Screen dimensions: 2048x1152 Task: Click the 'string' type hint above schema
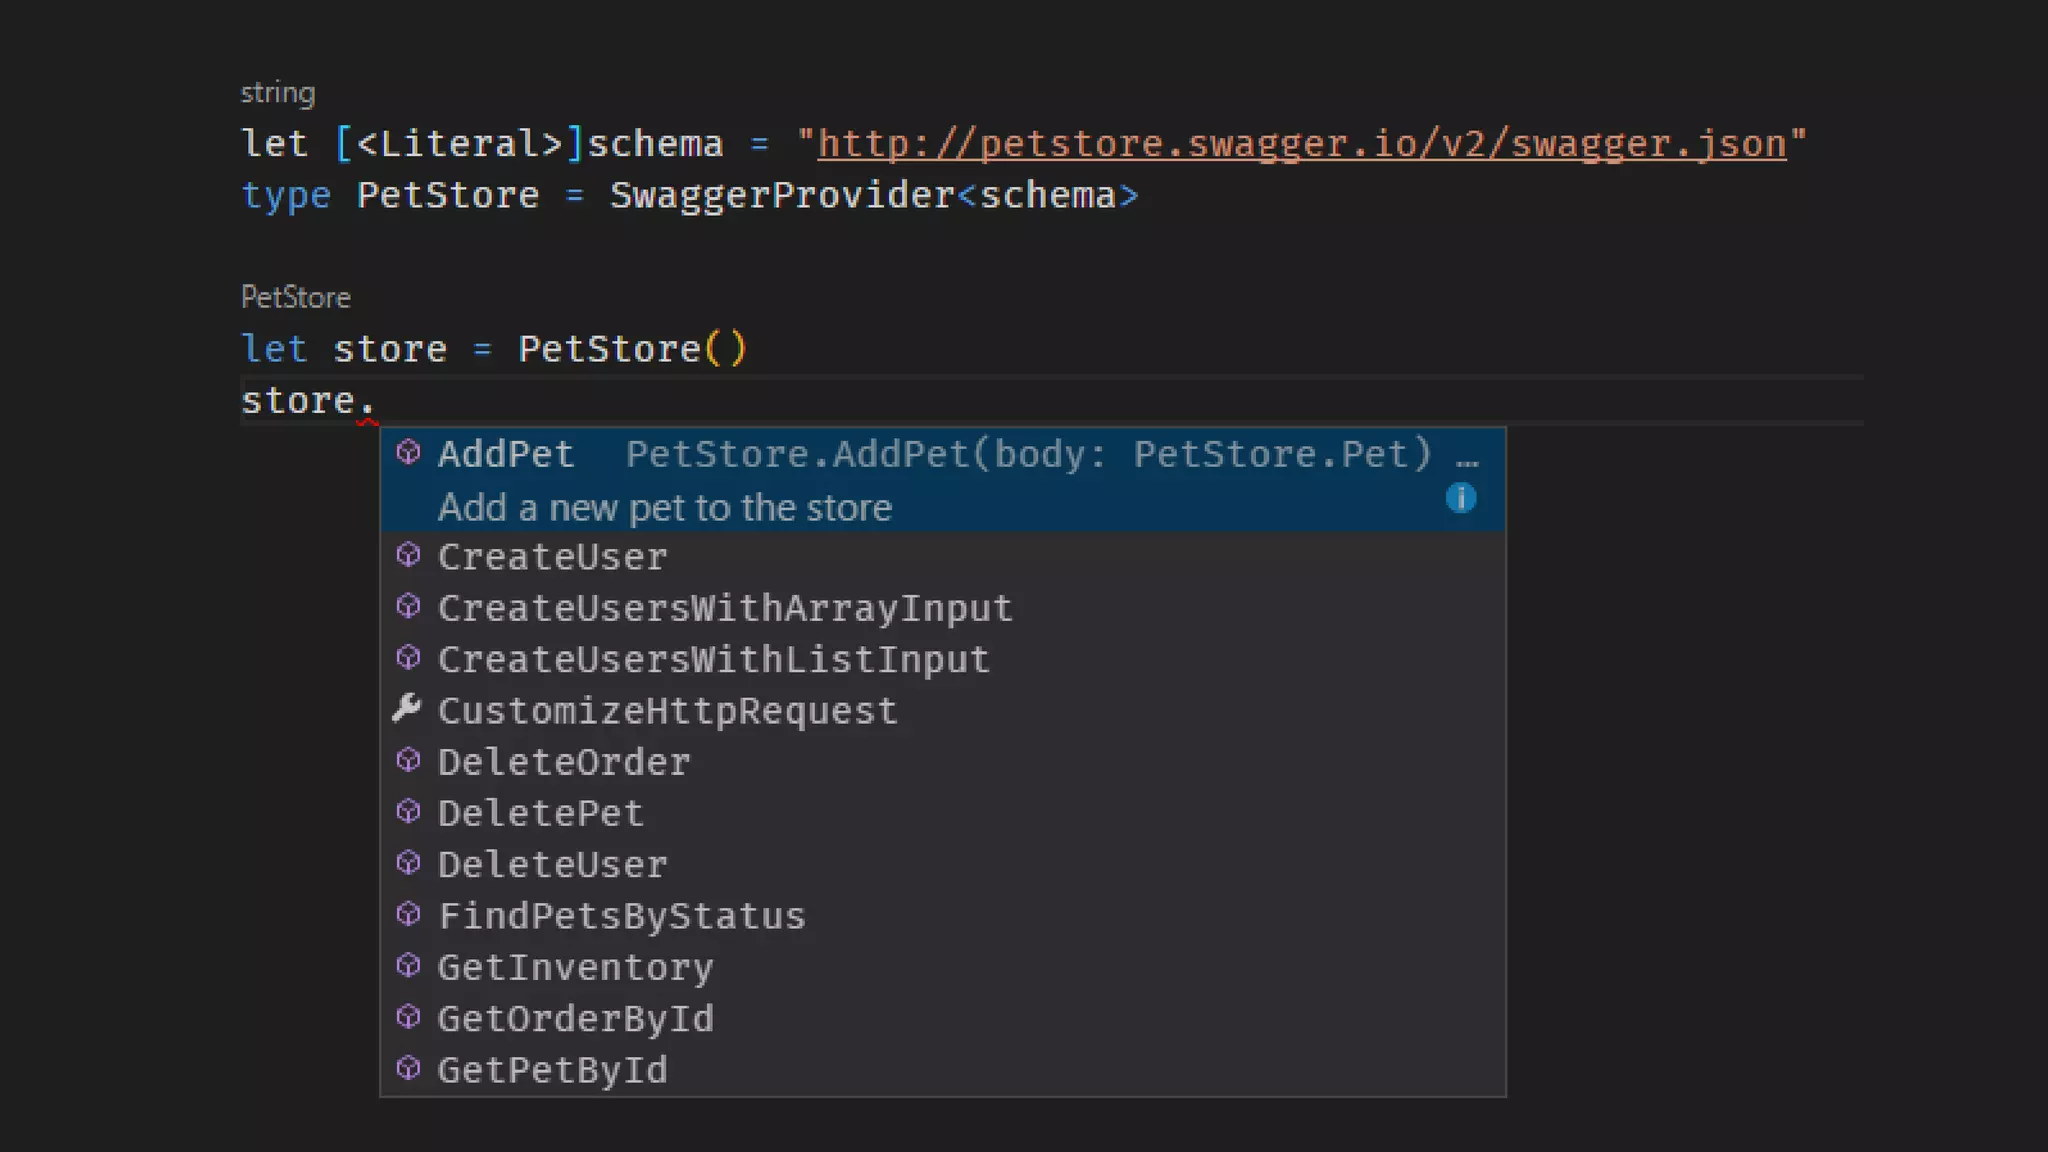(x=278, y=93)
